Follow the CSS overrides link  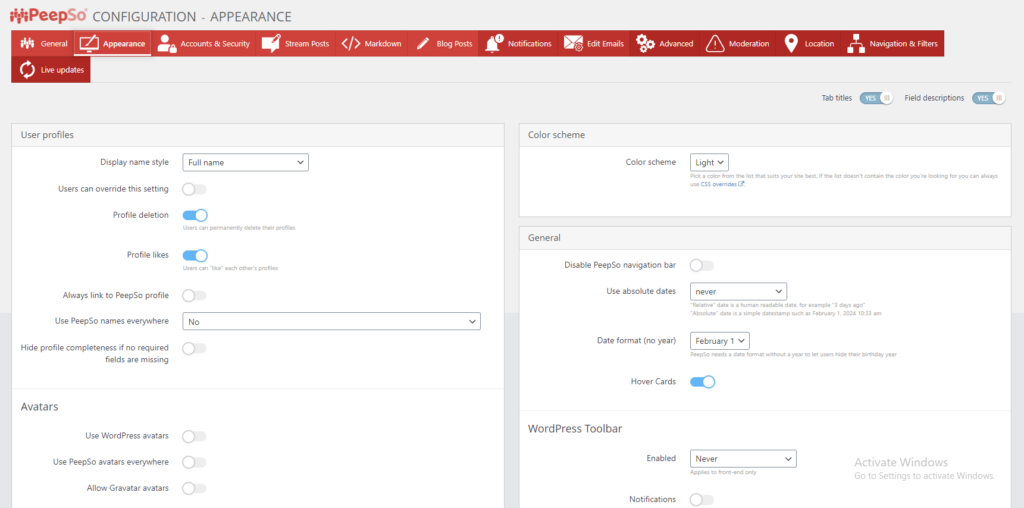point(718,185)
